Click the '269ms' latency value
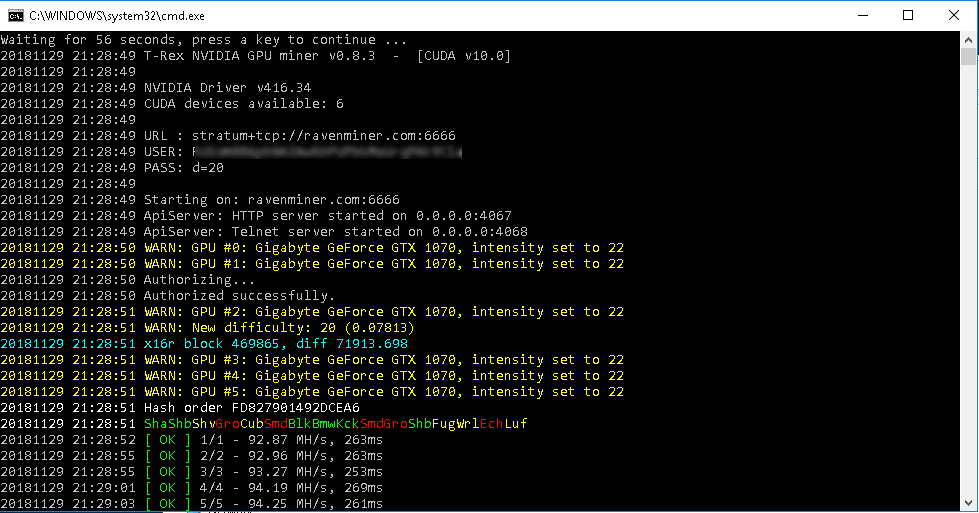 [x=363, y=488]
